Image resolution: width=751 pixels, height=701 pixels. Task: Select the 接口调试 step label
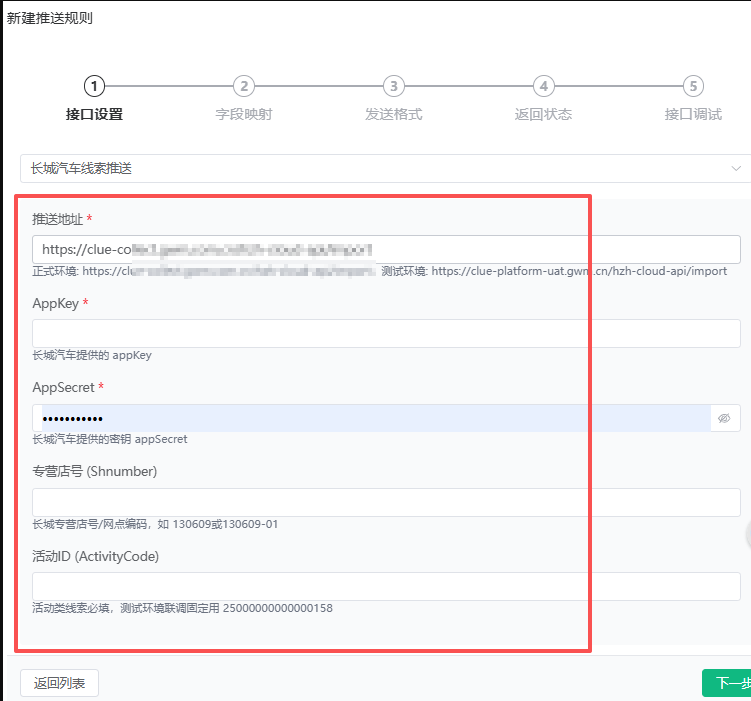(x=693, y=114)
